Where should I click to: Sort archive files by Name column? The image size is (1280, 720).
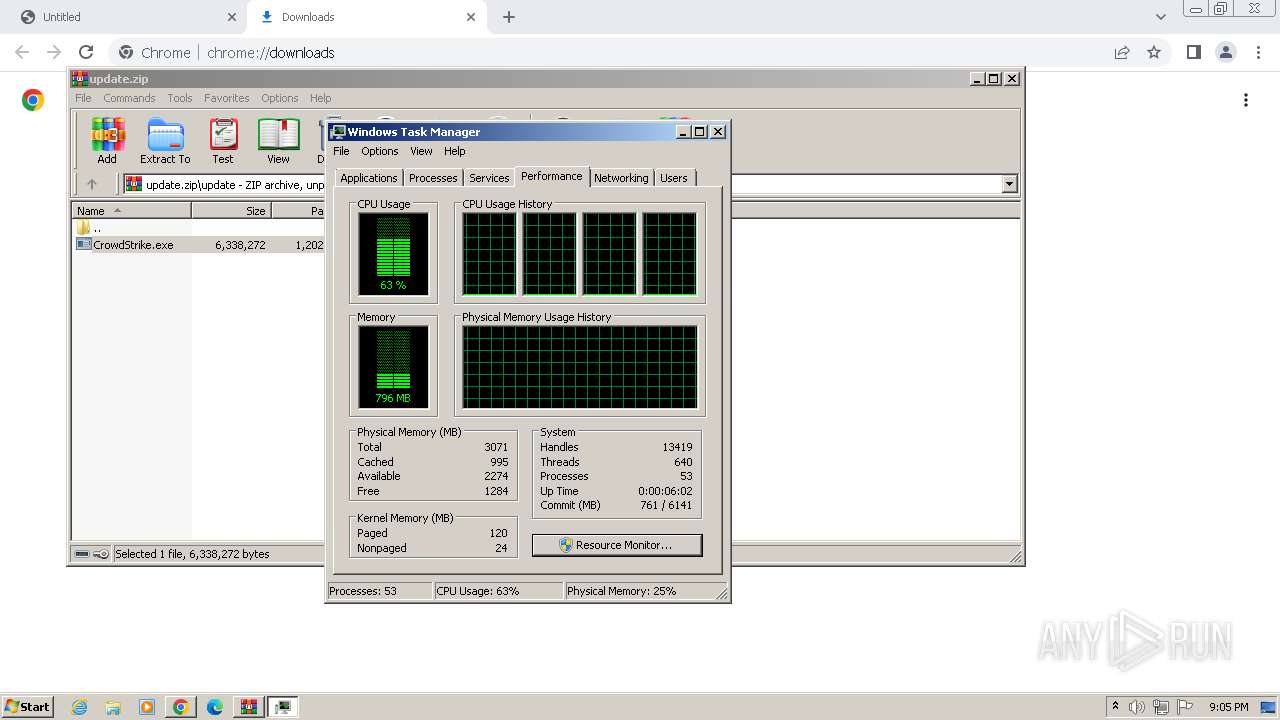click(131, 211)
